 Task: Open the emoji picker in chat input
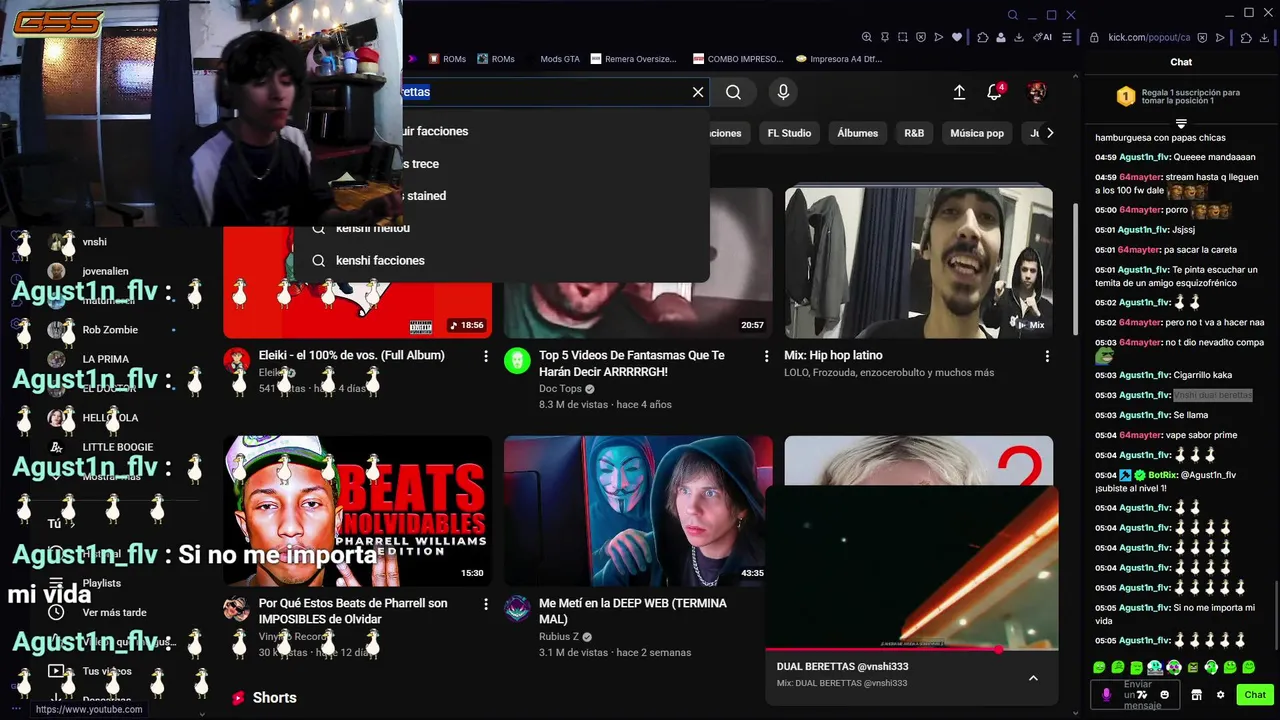[1164, 695]
